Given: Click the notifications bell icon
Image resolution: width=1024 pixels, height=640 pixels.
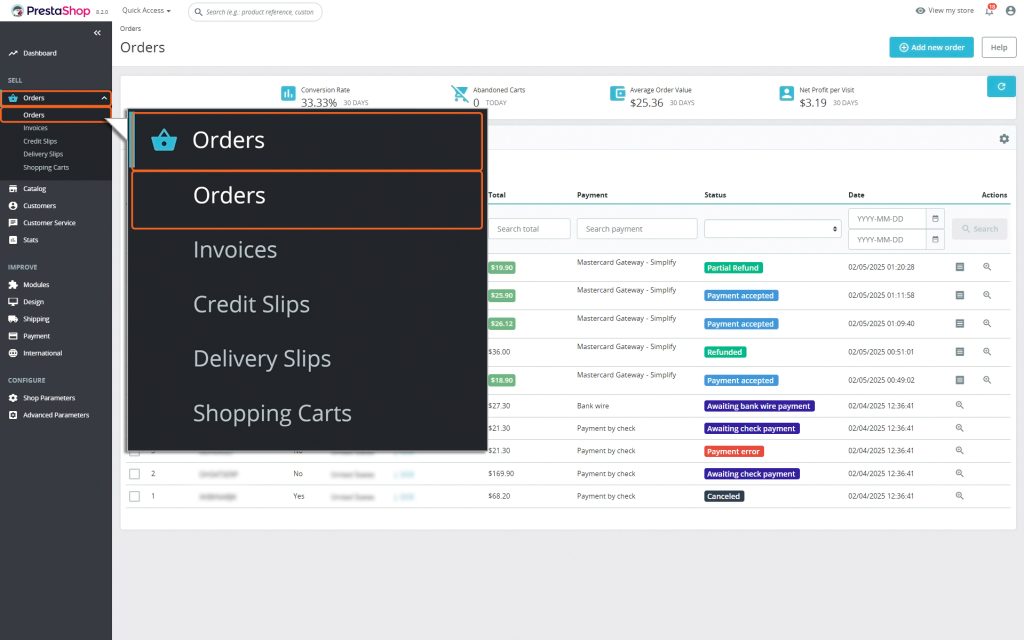Looking at the screenshot, I should point(990,10).
